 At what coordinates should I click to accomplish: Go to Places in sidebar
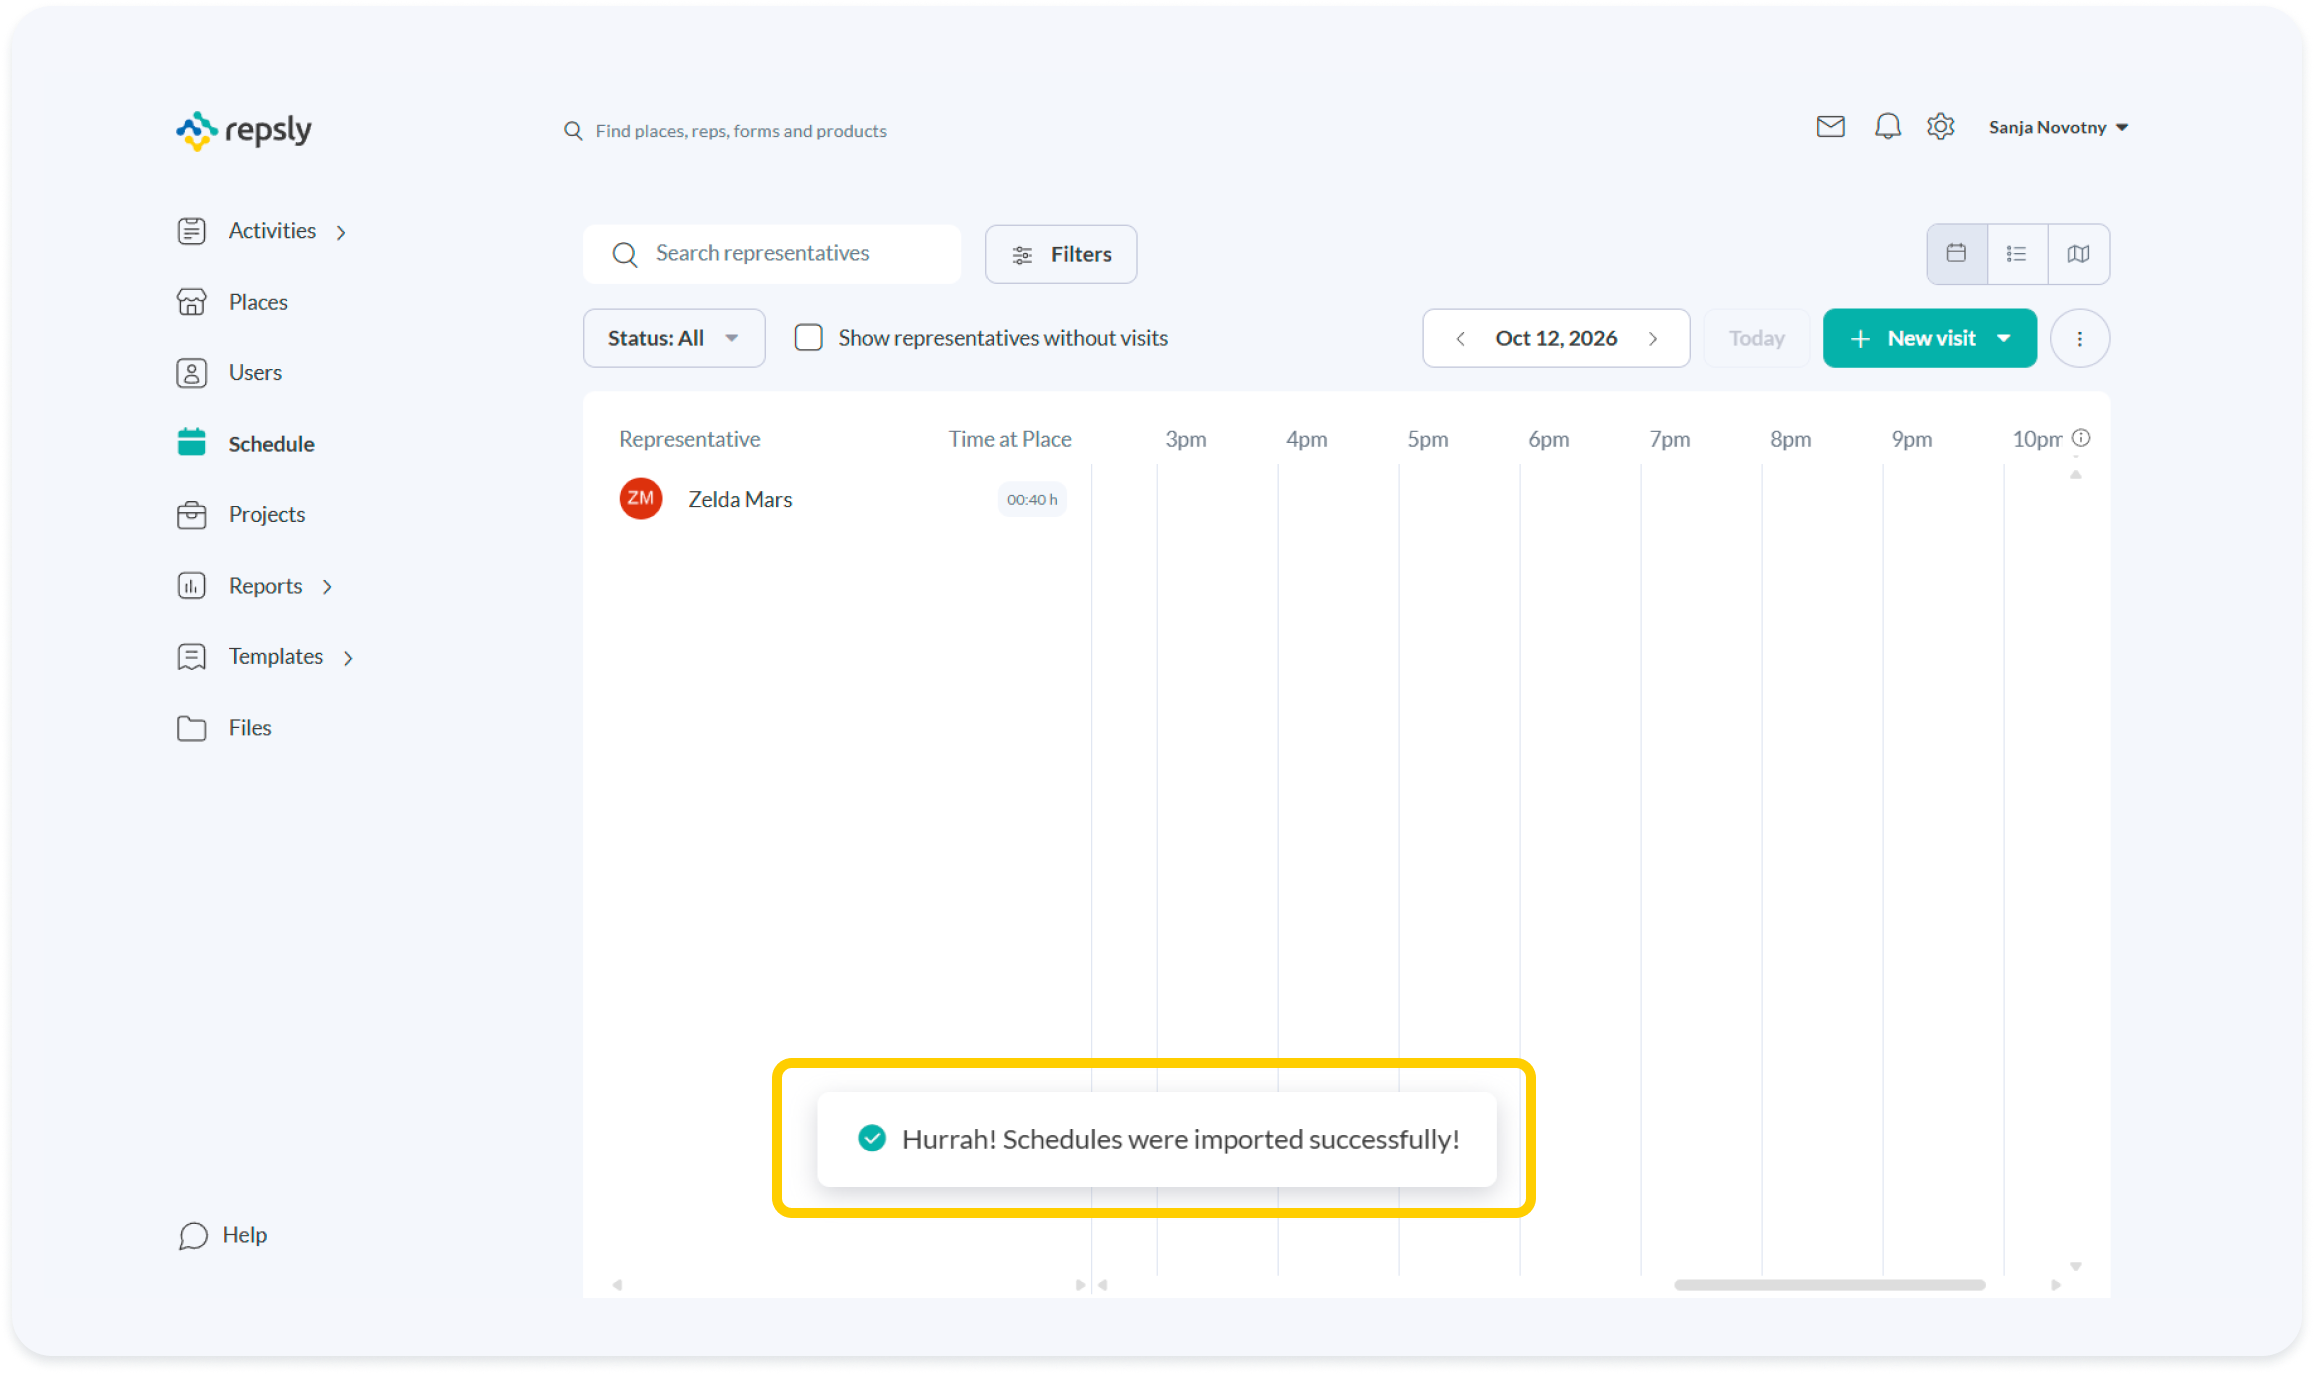pyautogui.click(x=232, y=302)
